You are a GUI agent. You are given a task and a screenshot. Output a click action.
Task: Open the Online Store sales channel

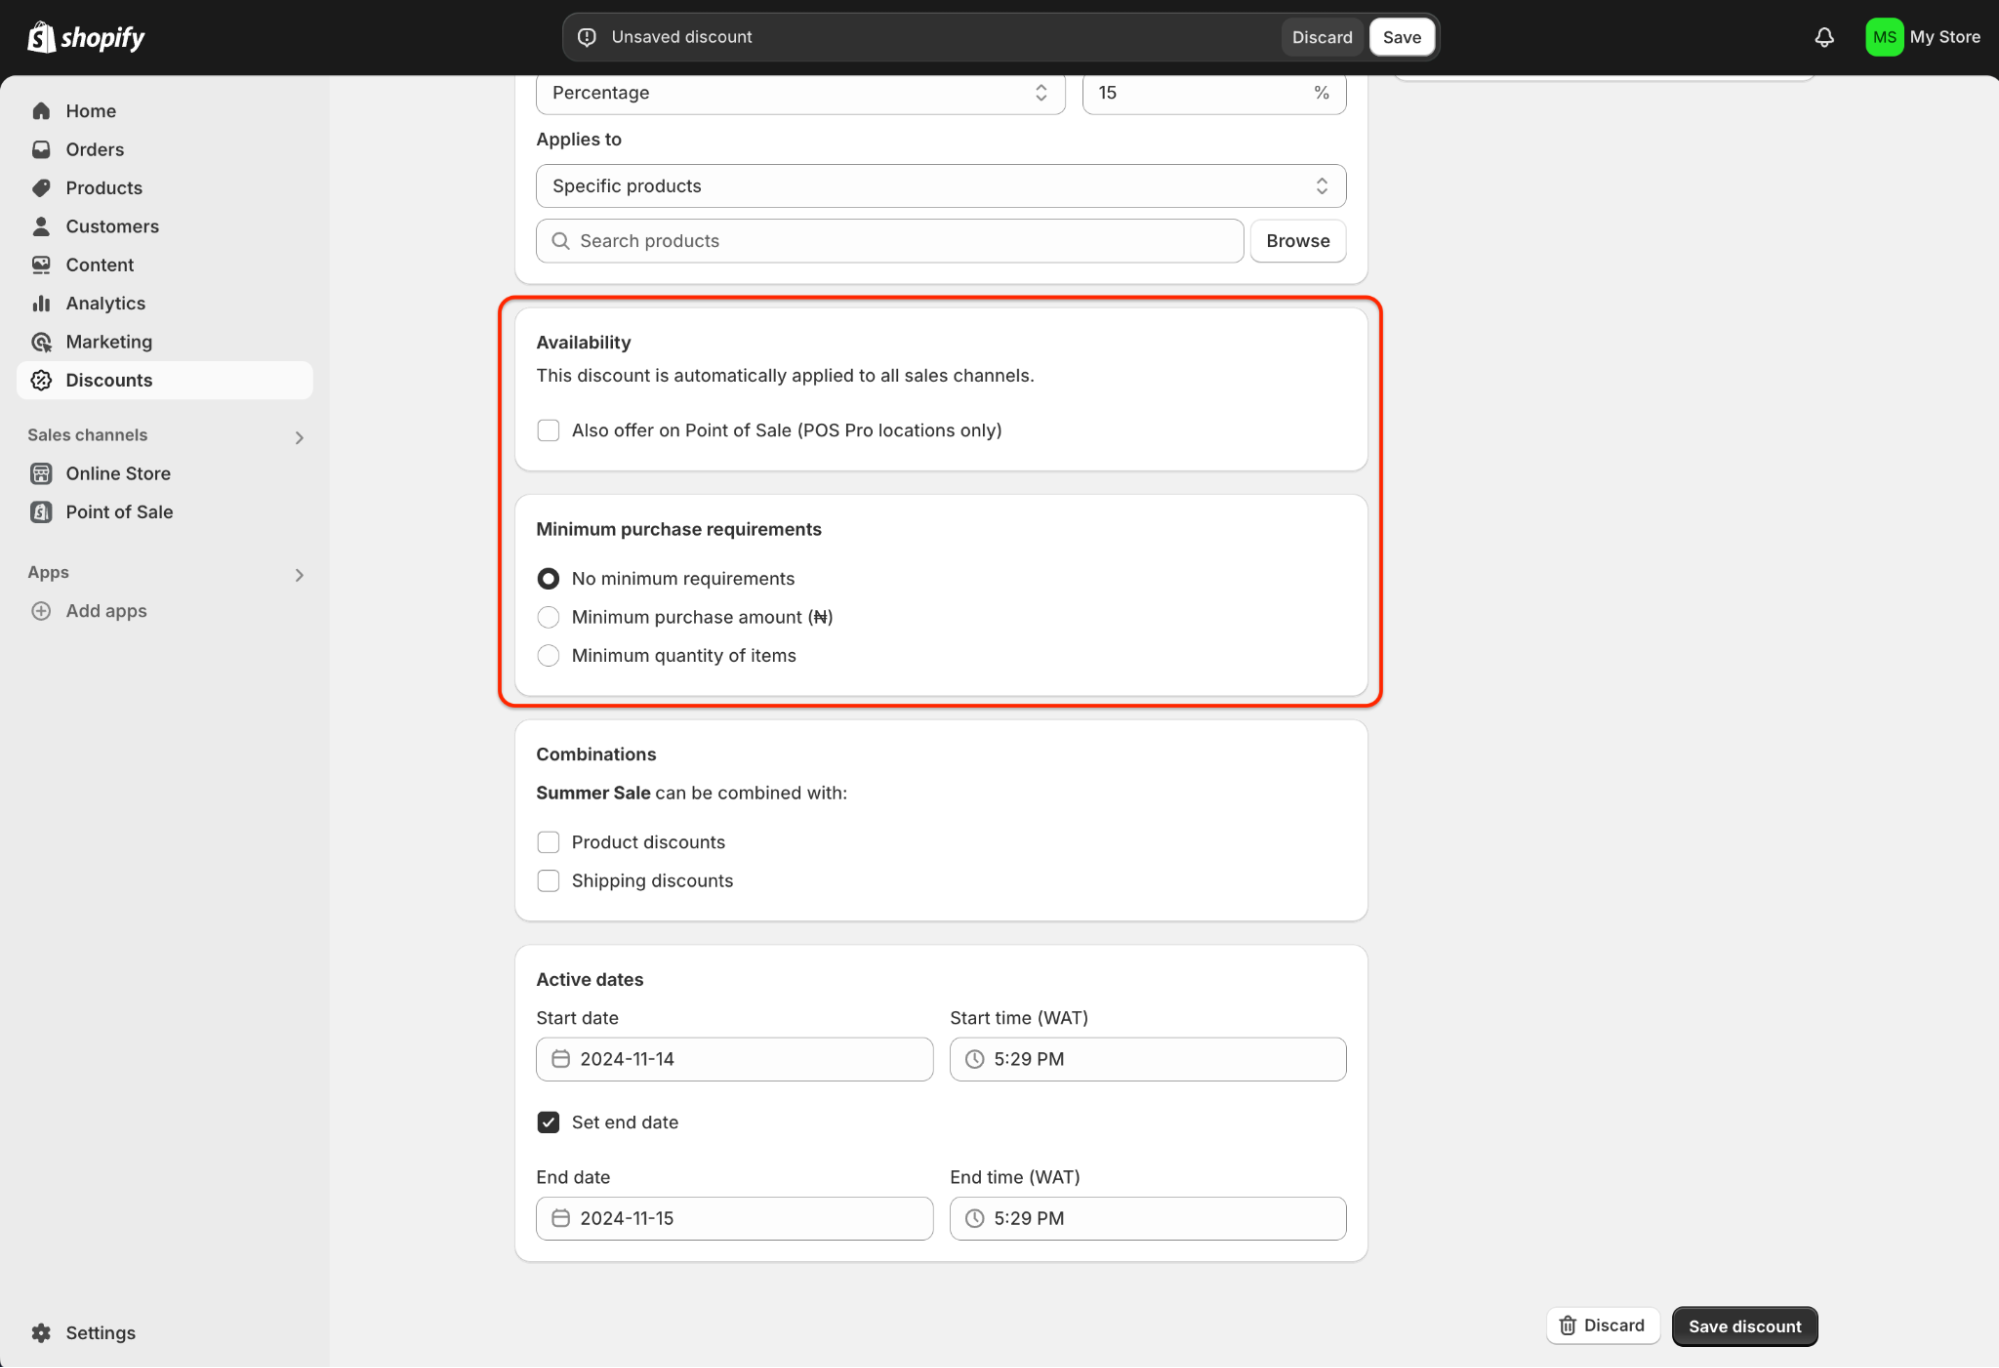pyautogui.click(x=118, y=473)
